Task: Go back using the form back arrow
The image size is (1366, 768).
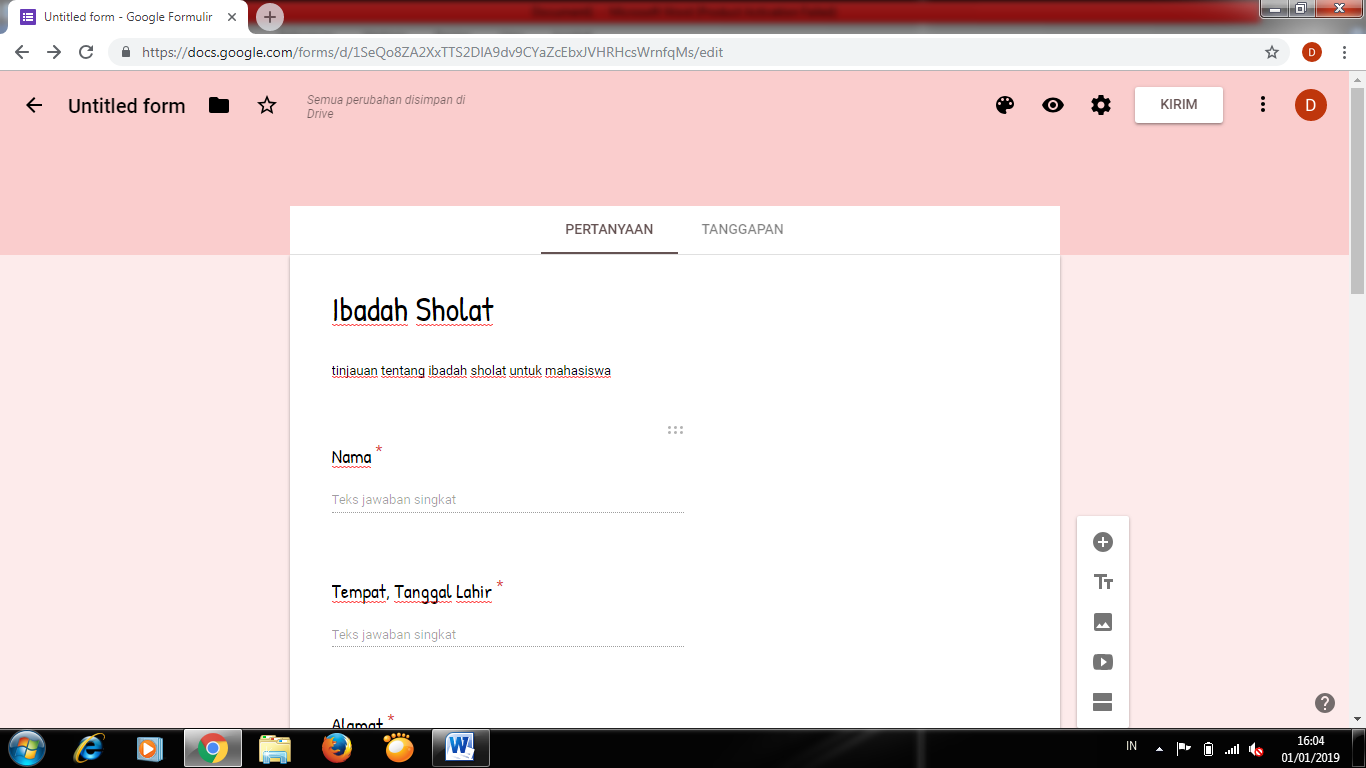Action: click(34, 105)
